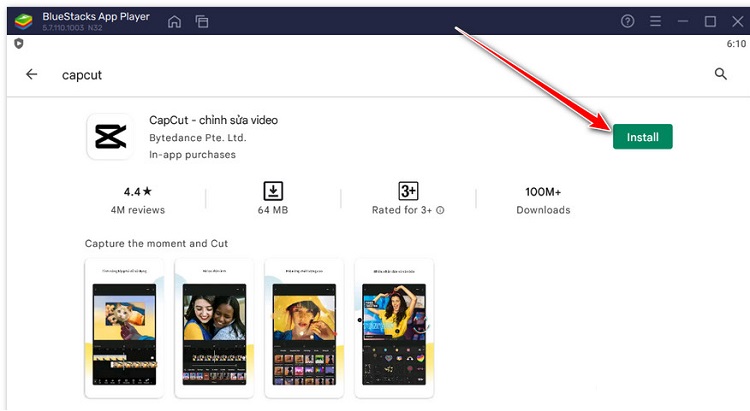Open the Rated for 3+ info icon
The image size is (750, 411).
(440, 210)
